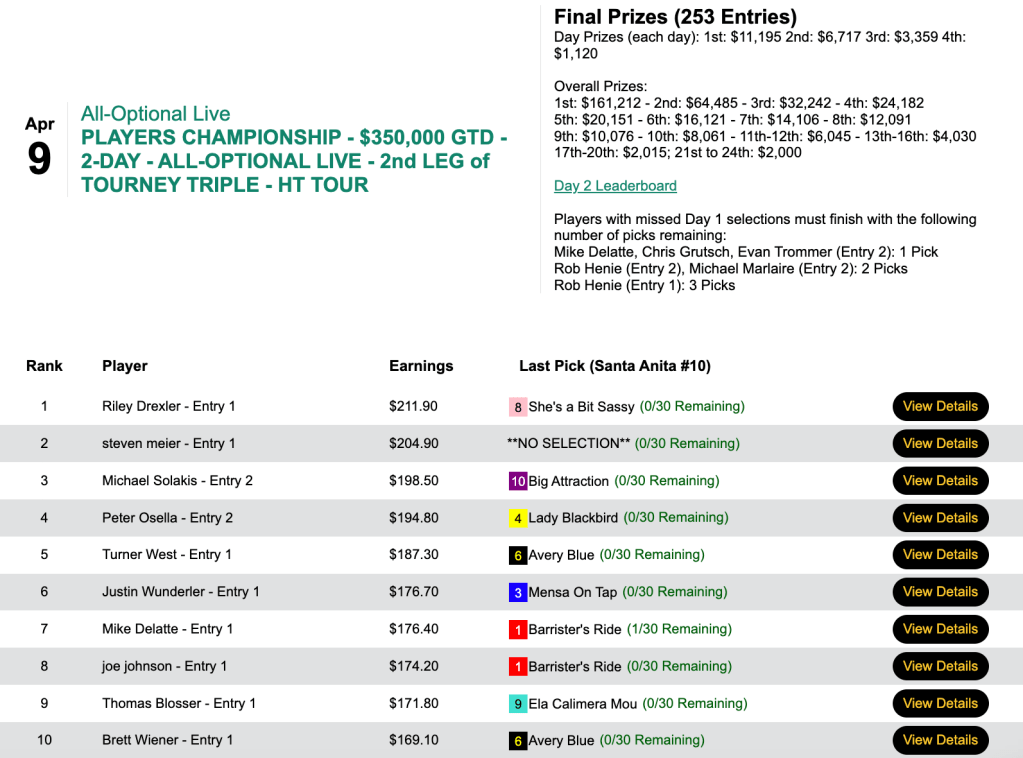Image resolution: width=1023 pixels, height=758 pixels.
Task: Click the red number 1 badge in Mike Delatte's row
Action: [518, 629]
